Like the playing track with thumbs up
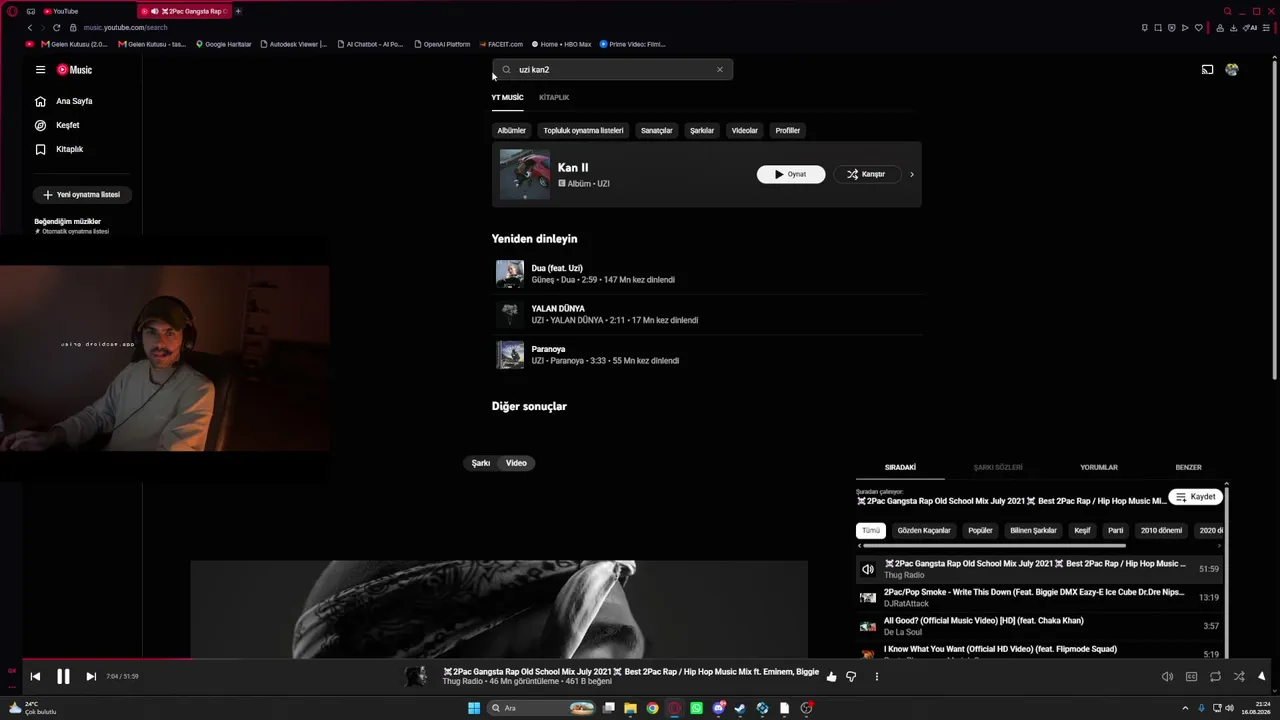1280x720 pixels. pos(831,677)
